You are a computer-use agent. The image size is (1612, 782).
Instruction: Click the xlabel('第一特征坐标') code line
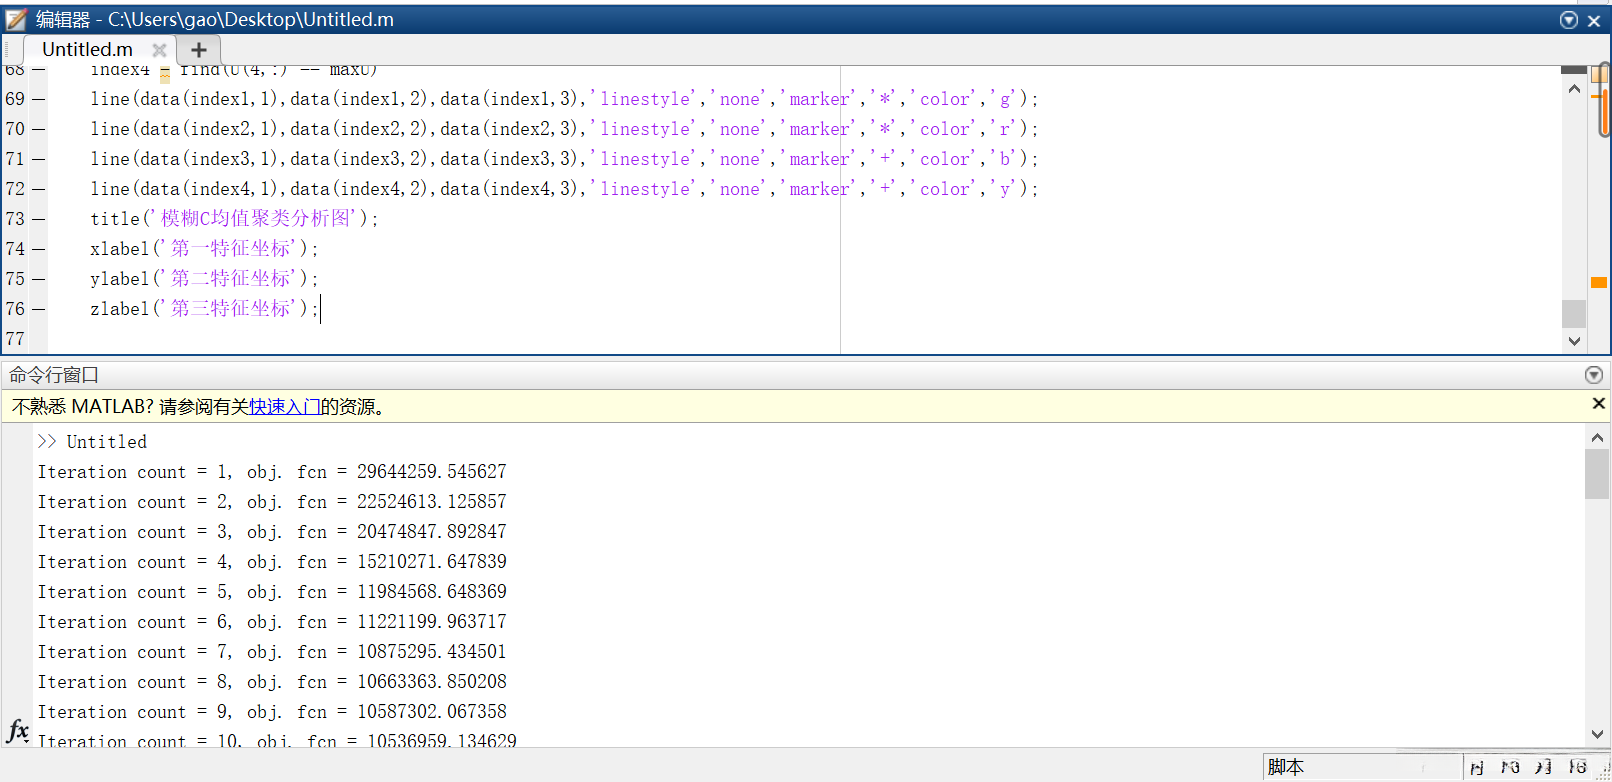(204, 249)
